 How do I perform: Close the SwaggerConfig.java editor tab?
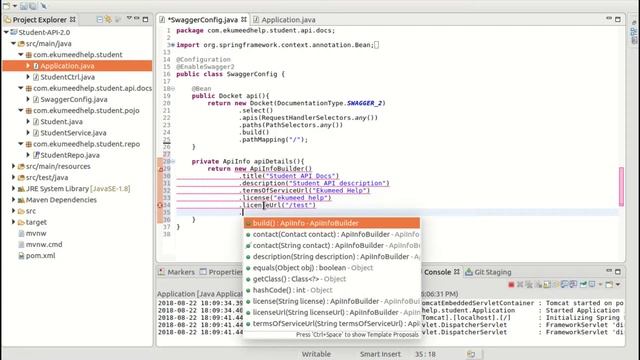click(244, 19)
